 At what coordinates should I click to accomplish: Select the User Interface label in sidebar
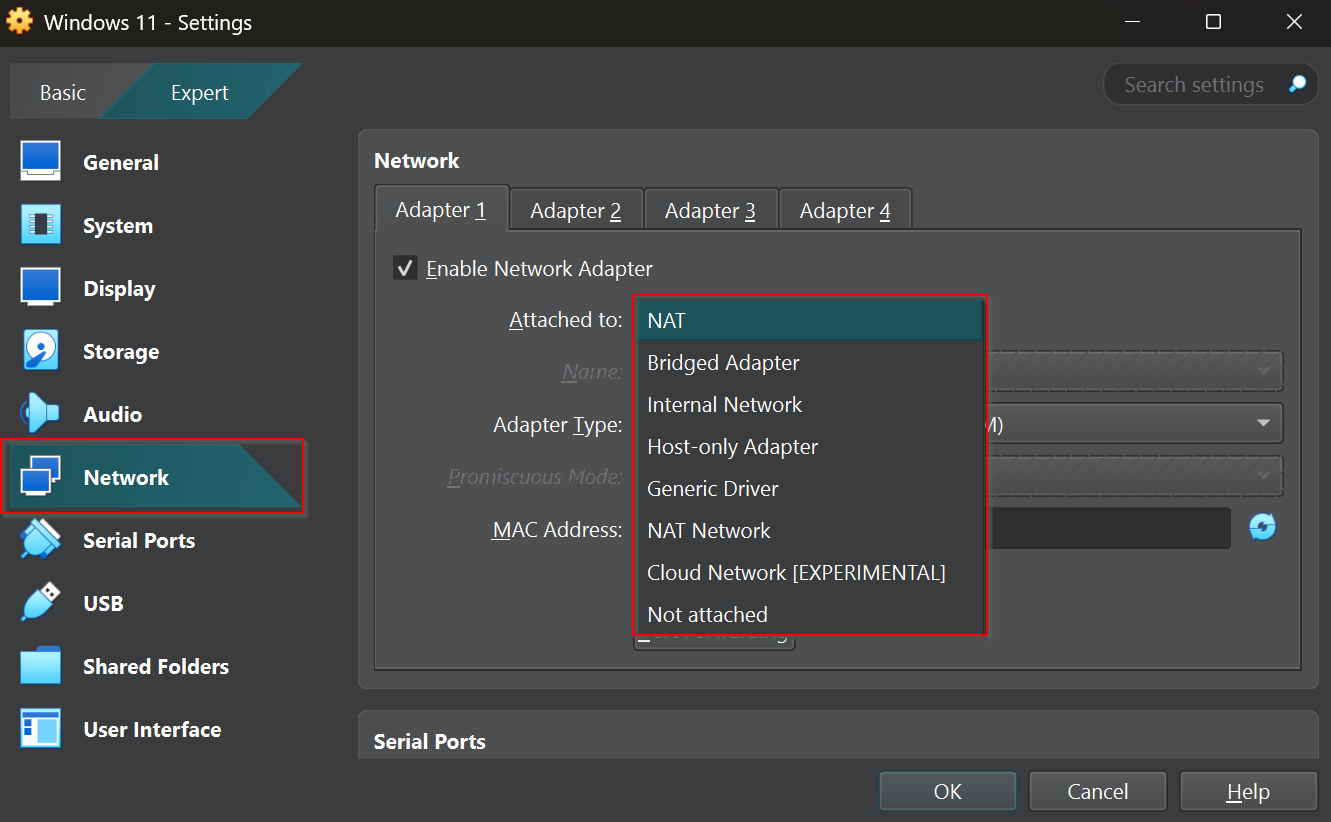point(152,729)
